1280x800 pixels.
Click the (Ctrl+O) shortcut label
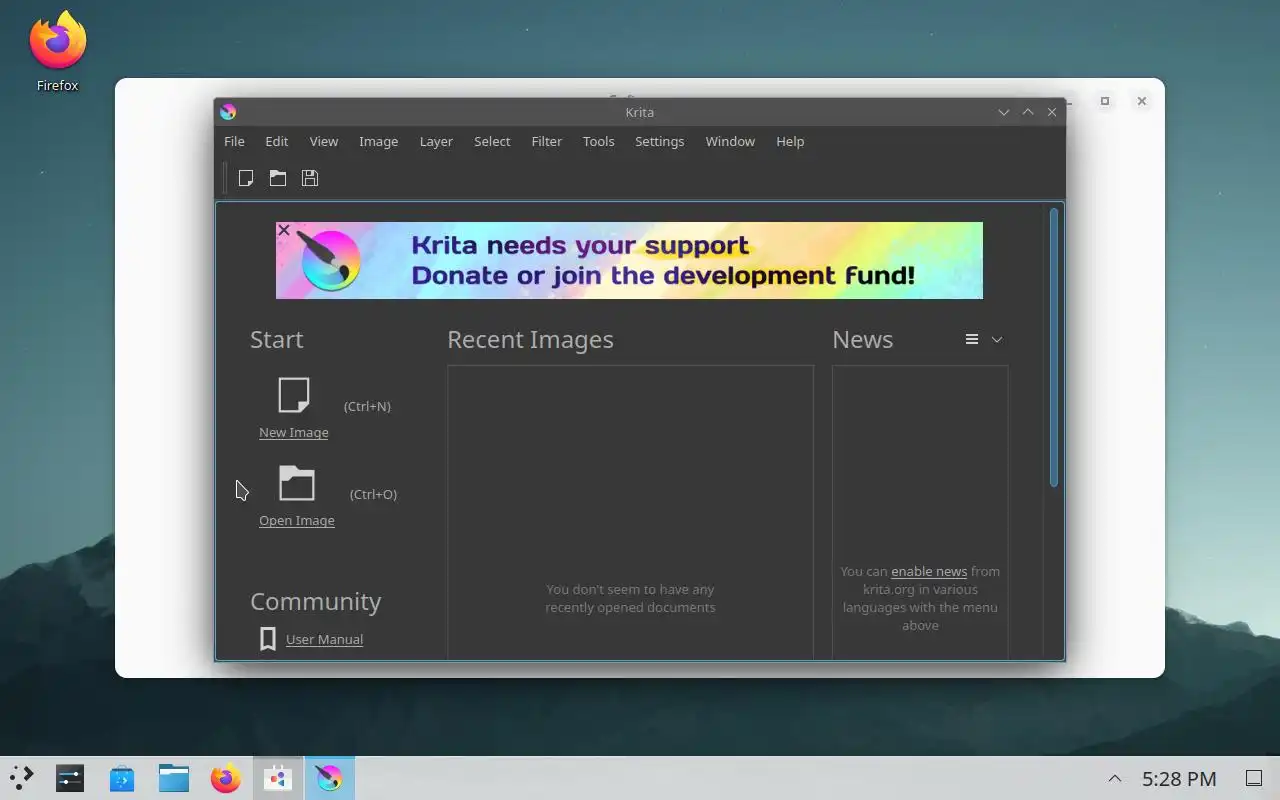pyautogui.click(x=373, y=495)
